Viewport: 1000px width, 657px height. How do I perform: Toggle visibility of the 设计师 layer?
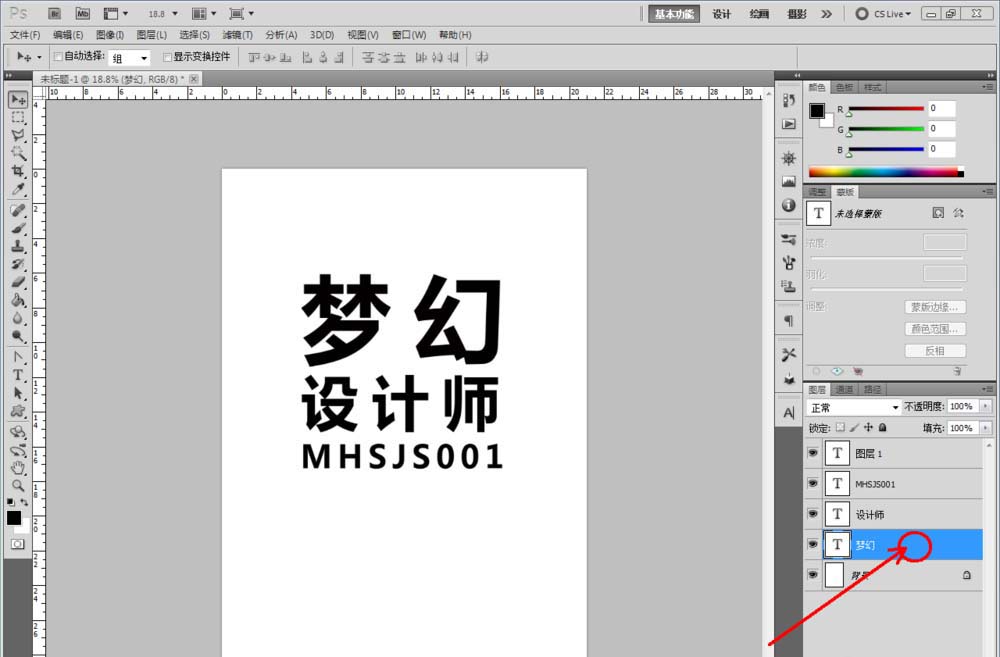pyautogui.click(x=813, y=514)
